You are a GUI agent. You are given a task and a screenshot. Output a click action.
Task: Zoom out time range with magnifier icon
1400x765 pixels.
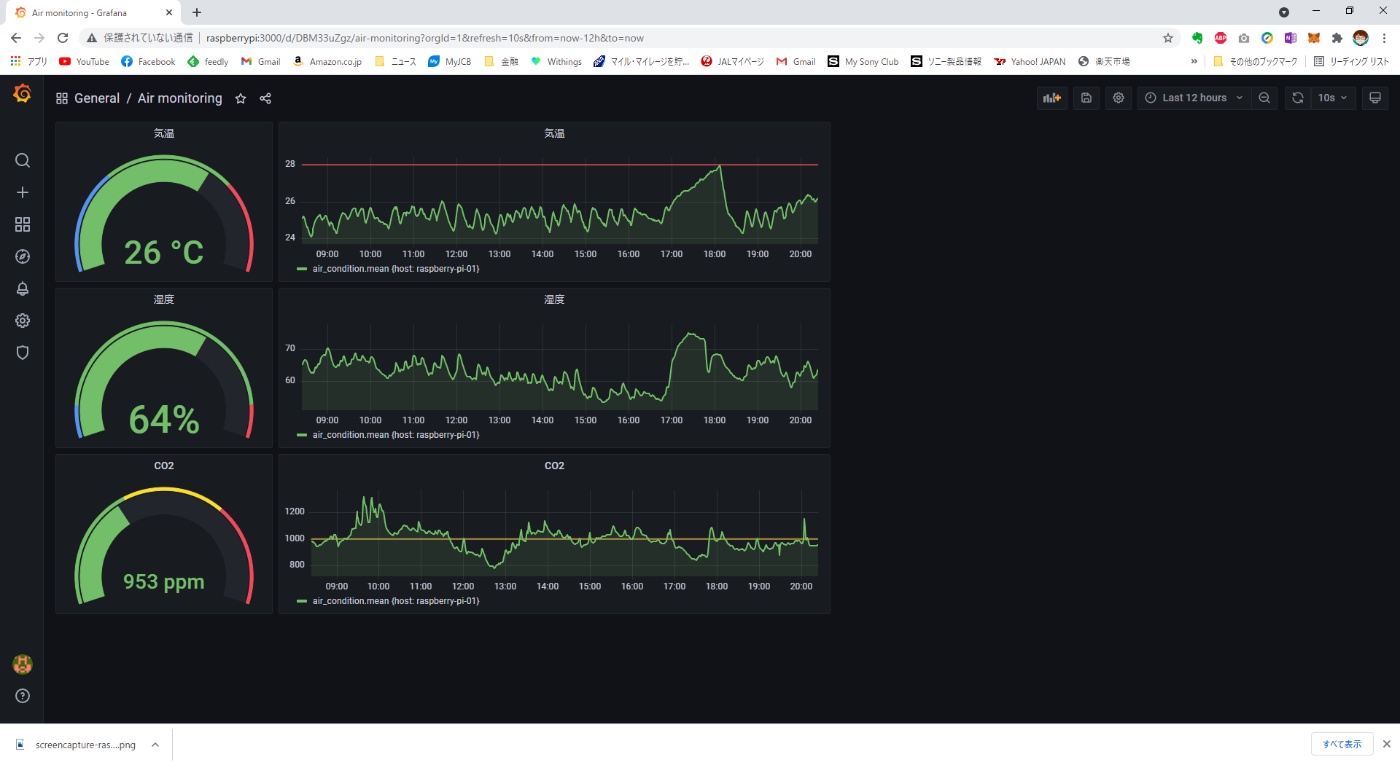(1264, 98)
